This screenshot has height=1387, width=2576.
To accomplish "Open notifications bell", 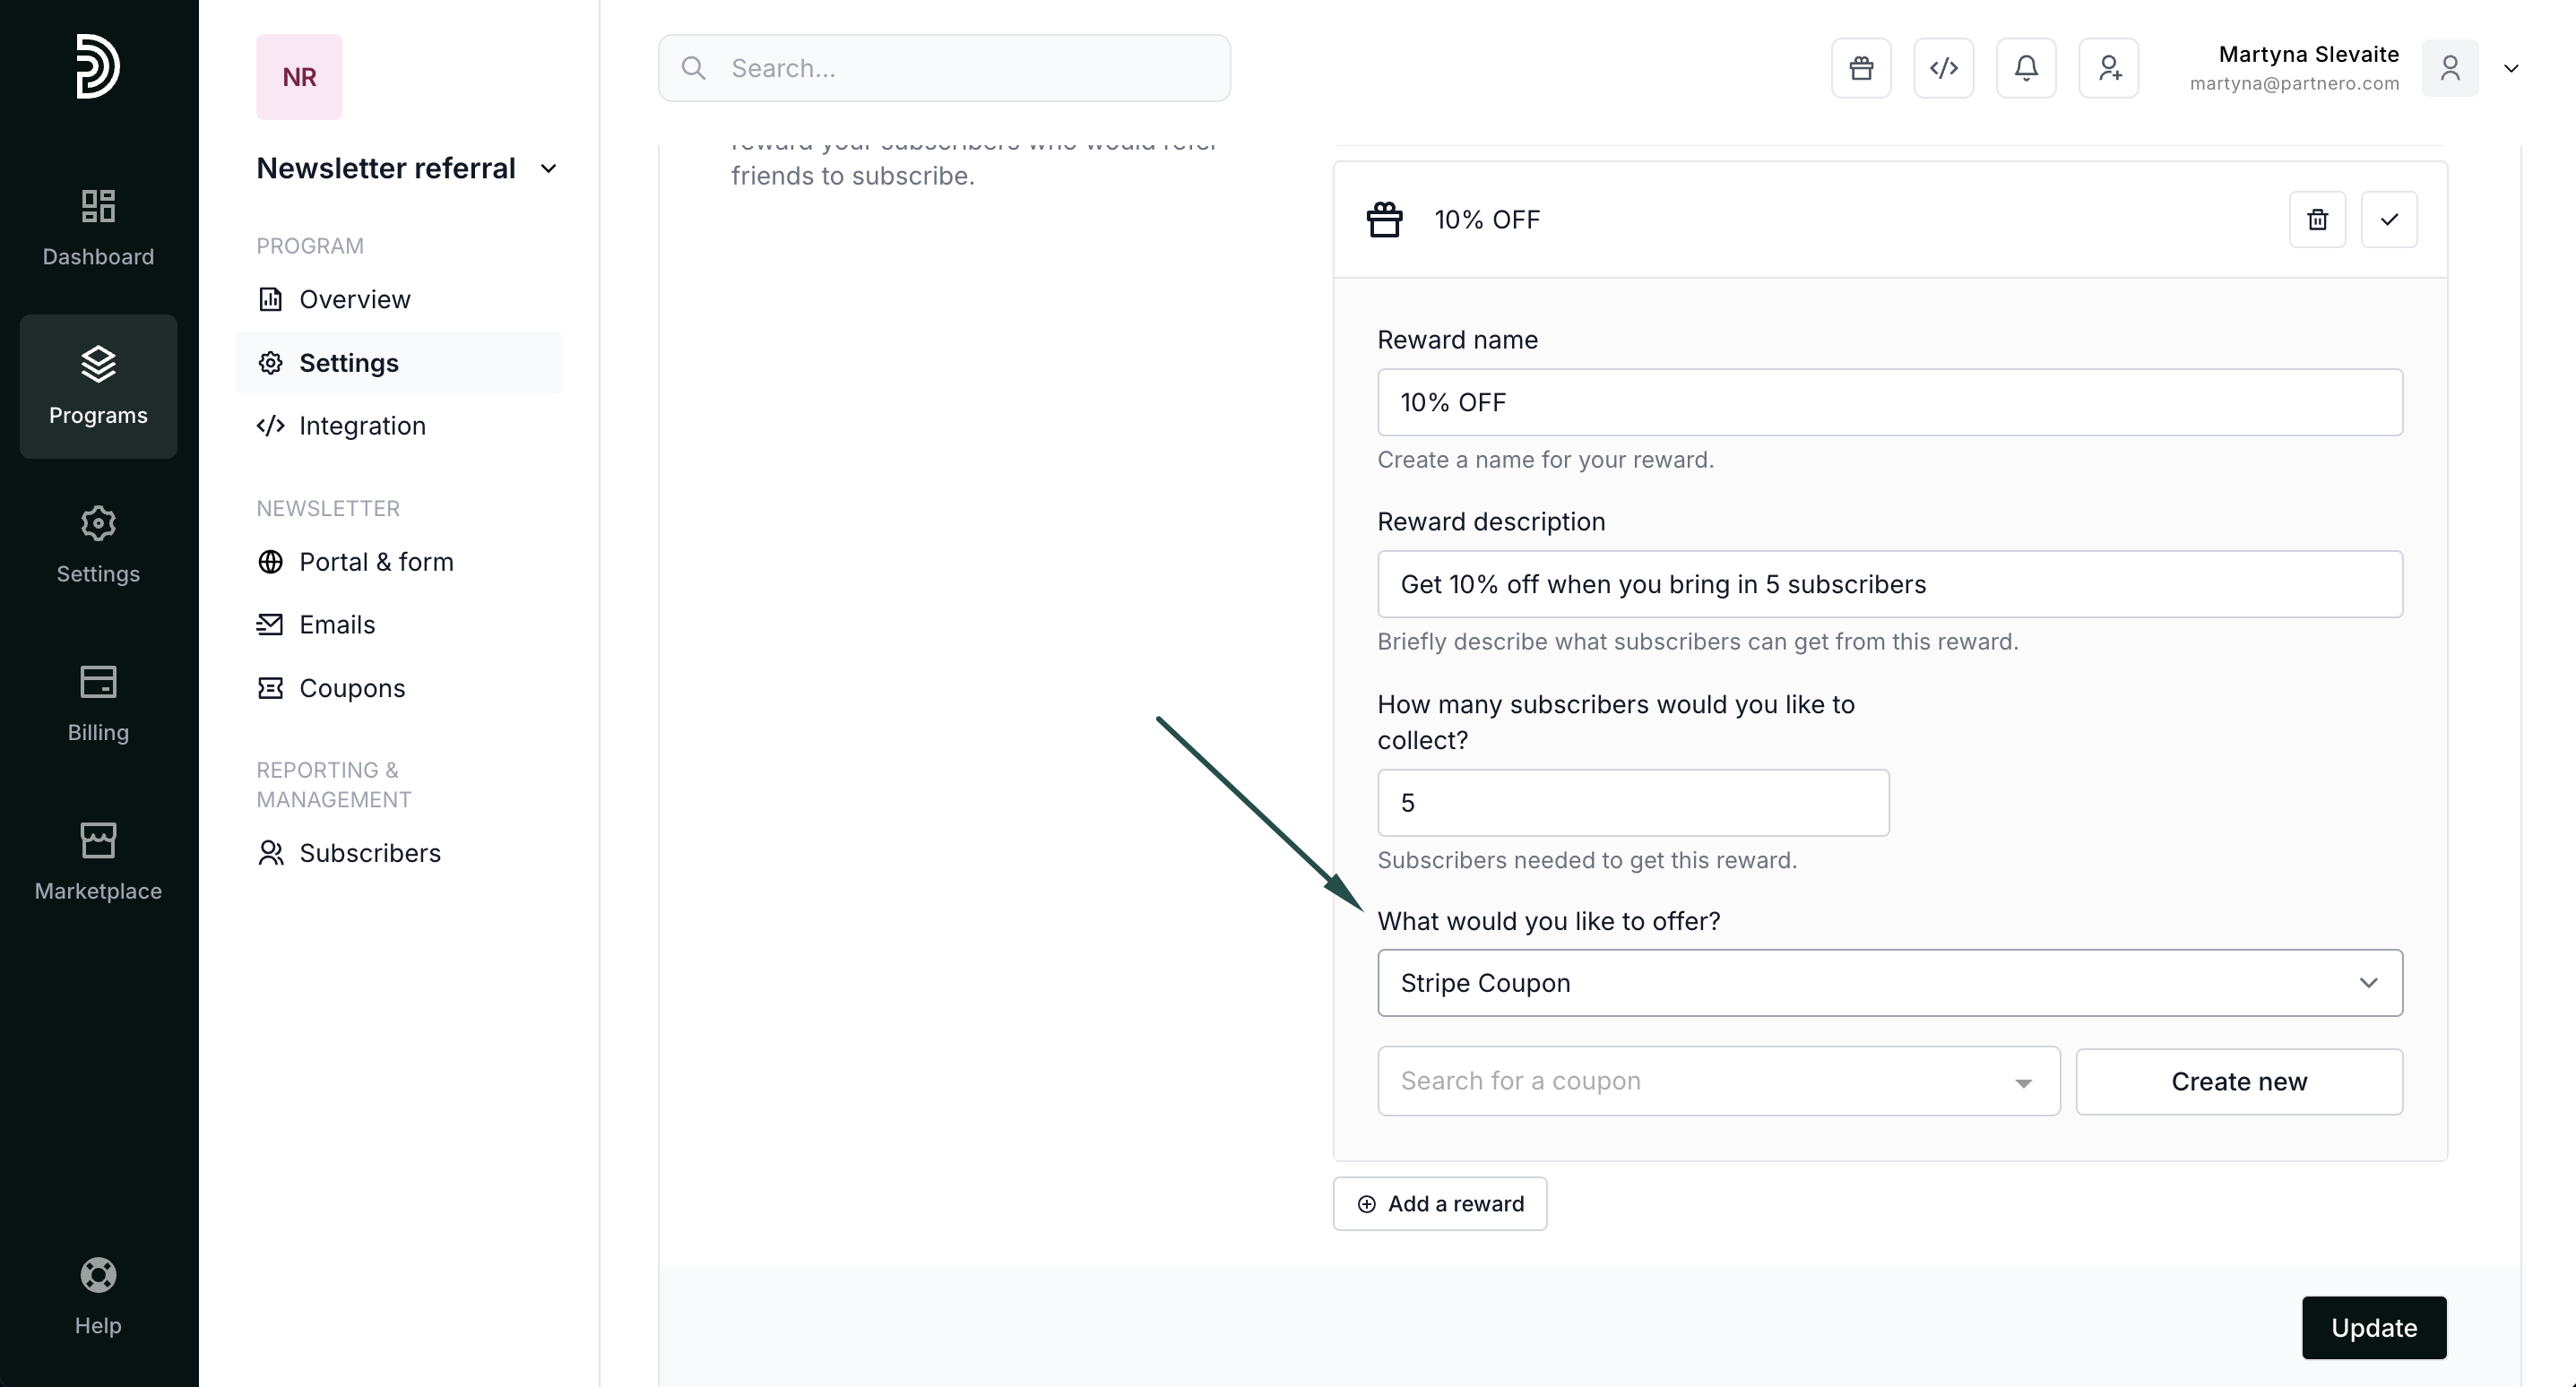I will (x=2026, y=68).
